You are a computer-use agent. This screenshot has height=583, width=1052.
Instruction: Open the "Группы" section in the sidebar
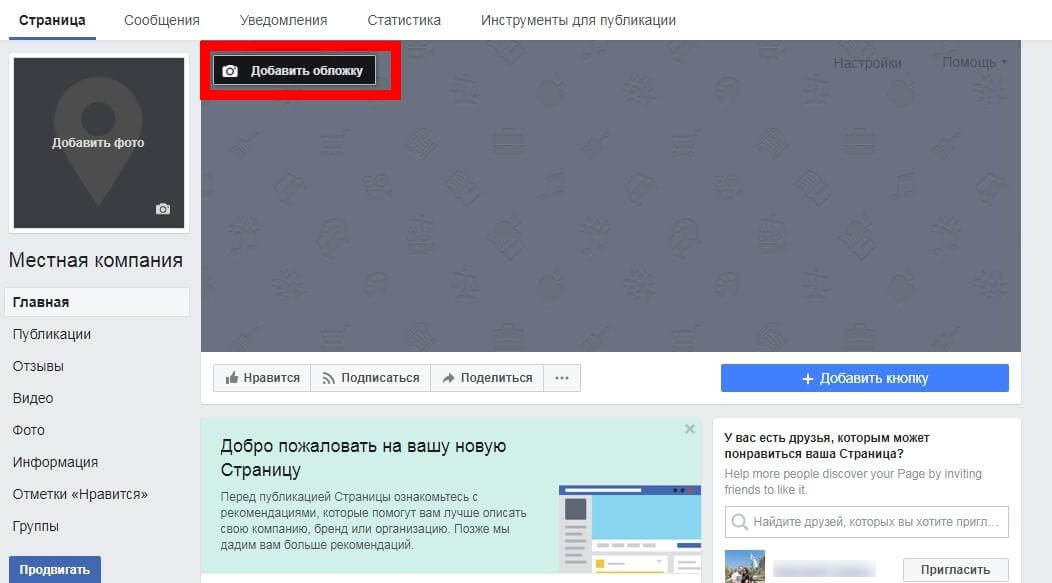point(35,526)
